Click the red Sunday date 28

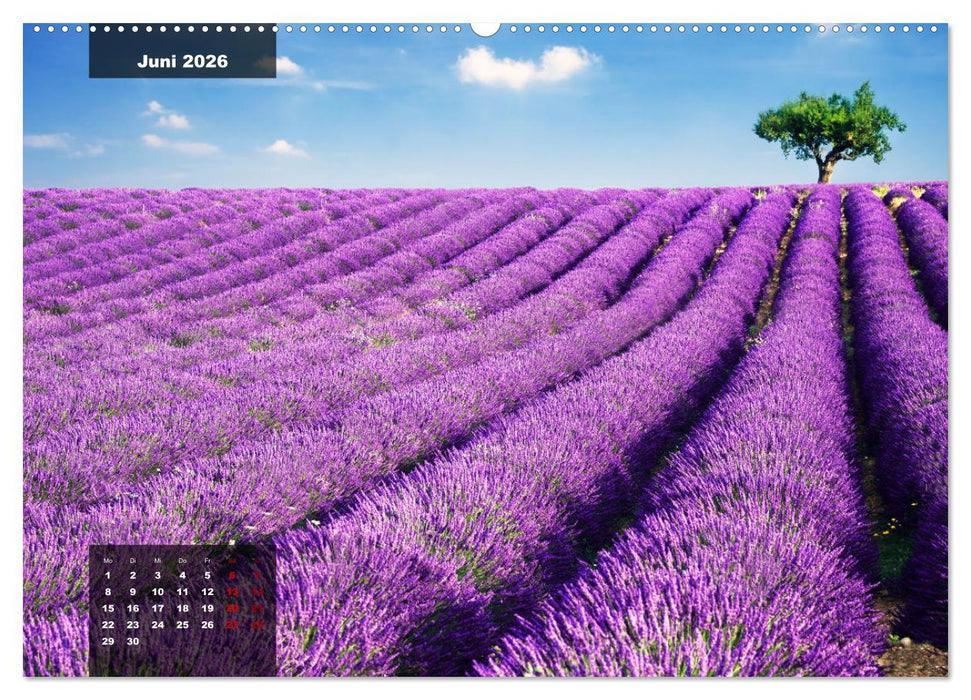pos(258,624)
